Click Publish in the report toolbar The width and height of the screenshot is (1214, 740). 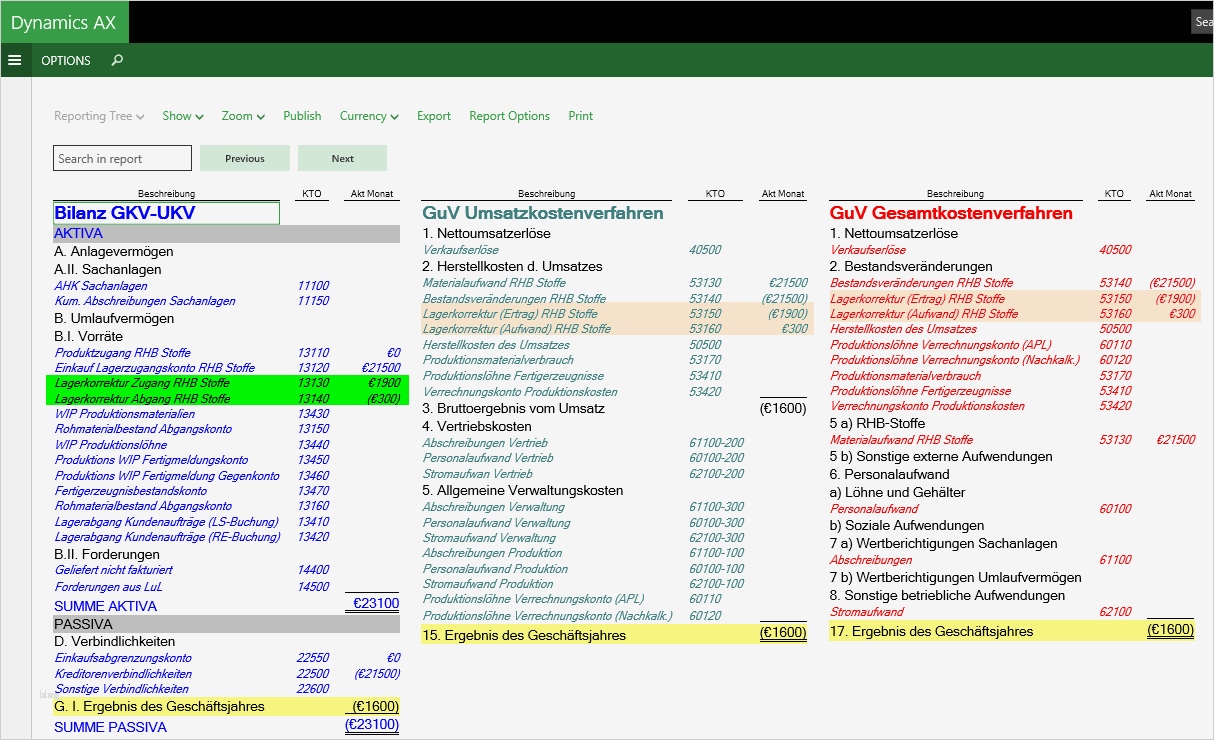(x=302, y=116)
